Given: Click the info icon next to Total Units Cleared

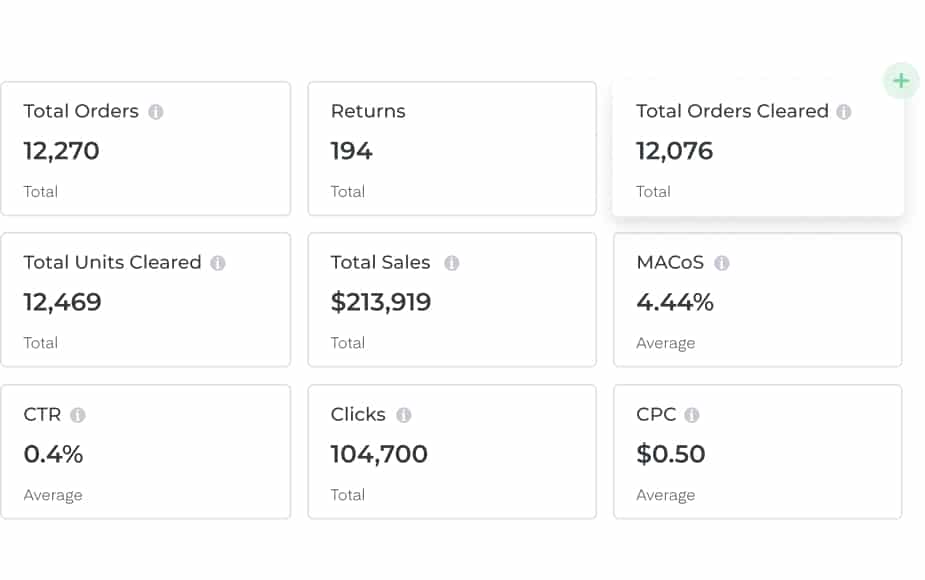Looking at the screenshot, I should pyautogui.click(x=218, y=263).
